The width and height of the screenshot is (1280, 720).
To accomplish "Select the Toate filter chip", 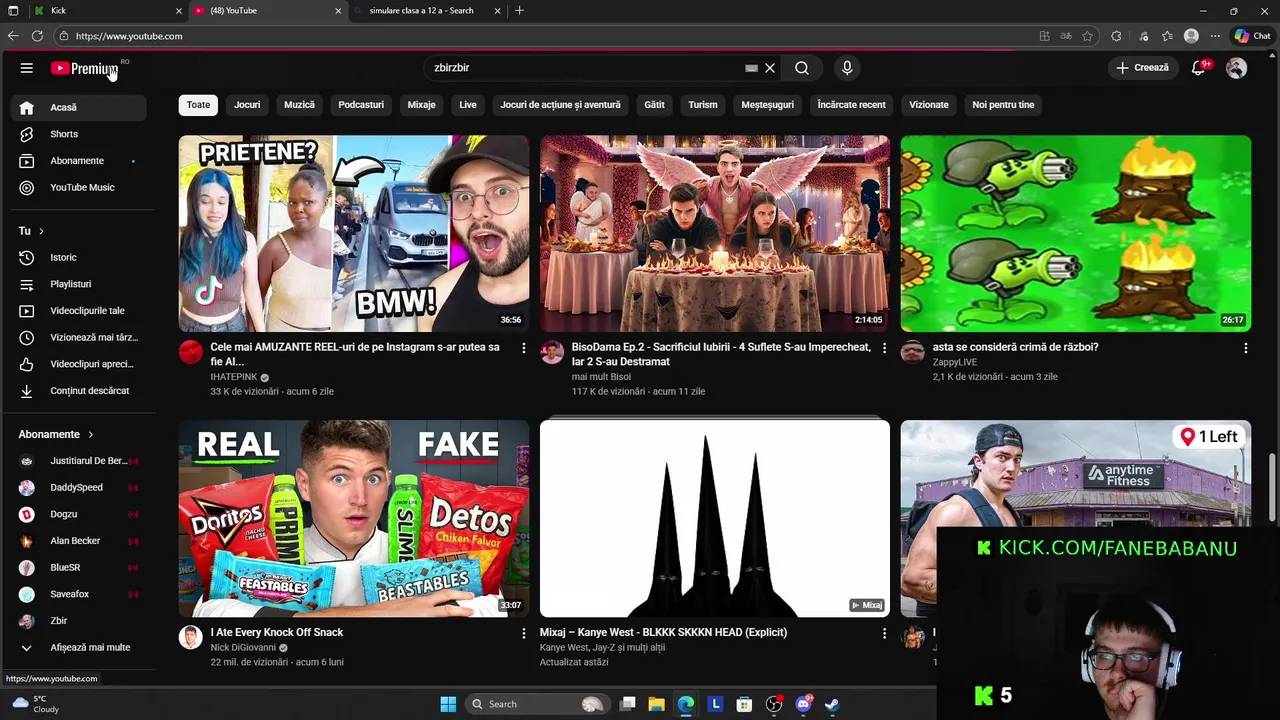I will coord(198,105).
